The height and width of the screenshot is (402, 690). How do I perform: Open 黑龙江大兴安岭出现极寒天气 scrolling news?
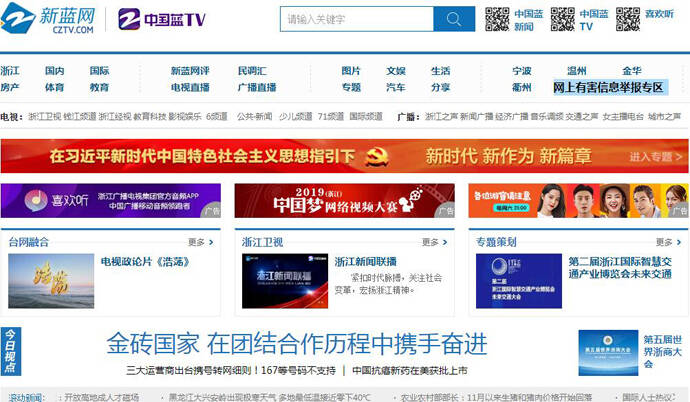point(270,397)
